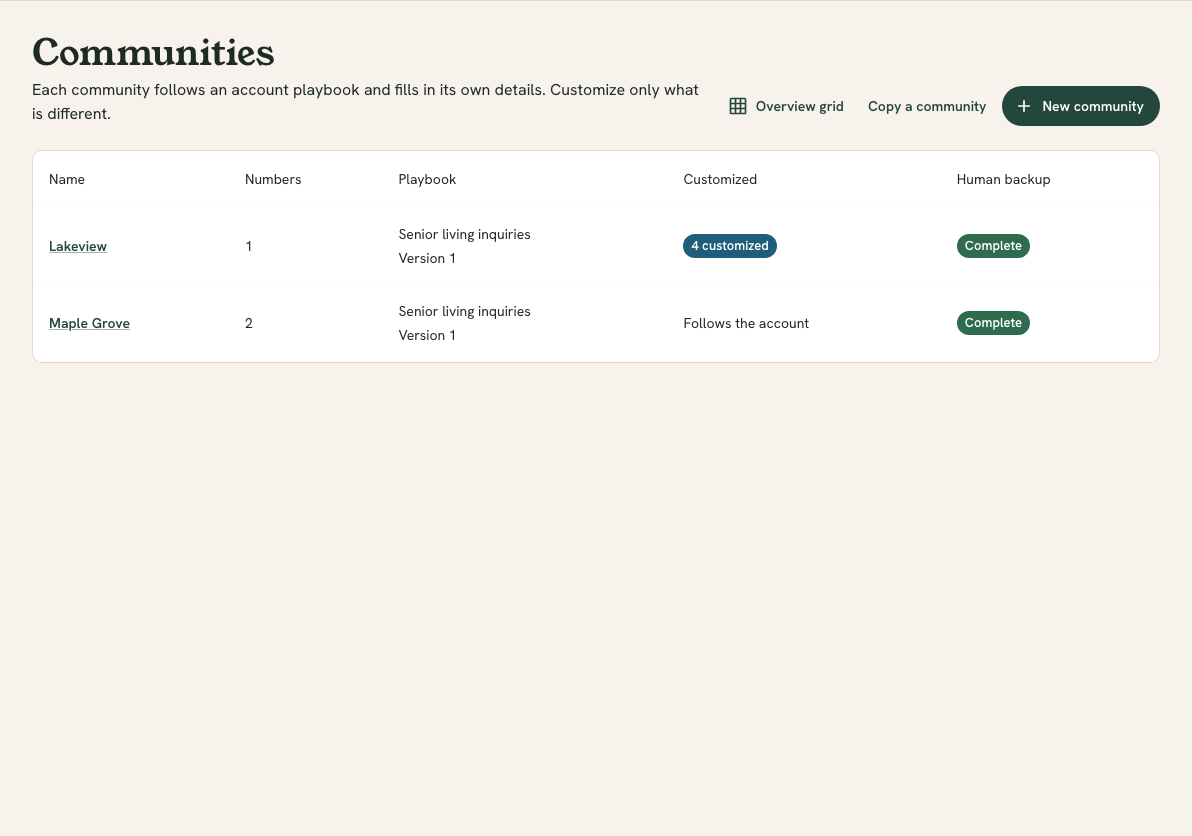1192x836 pixels.
Task: Open the Lakeview community link
Action: 78,246
